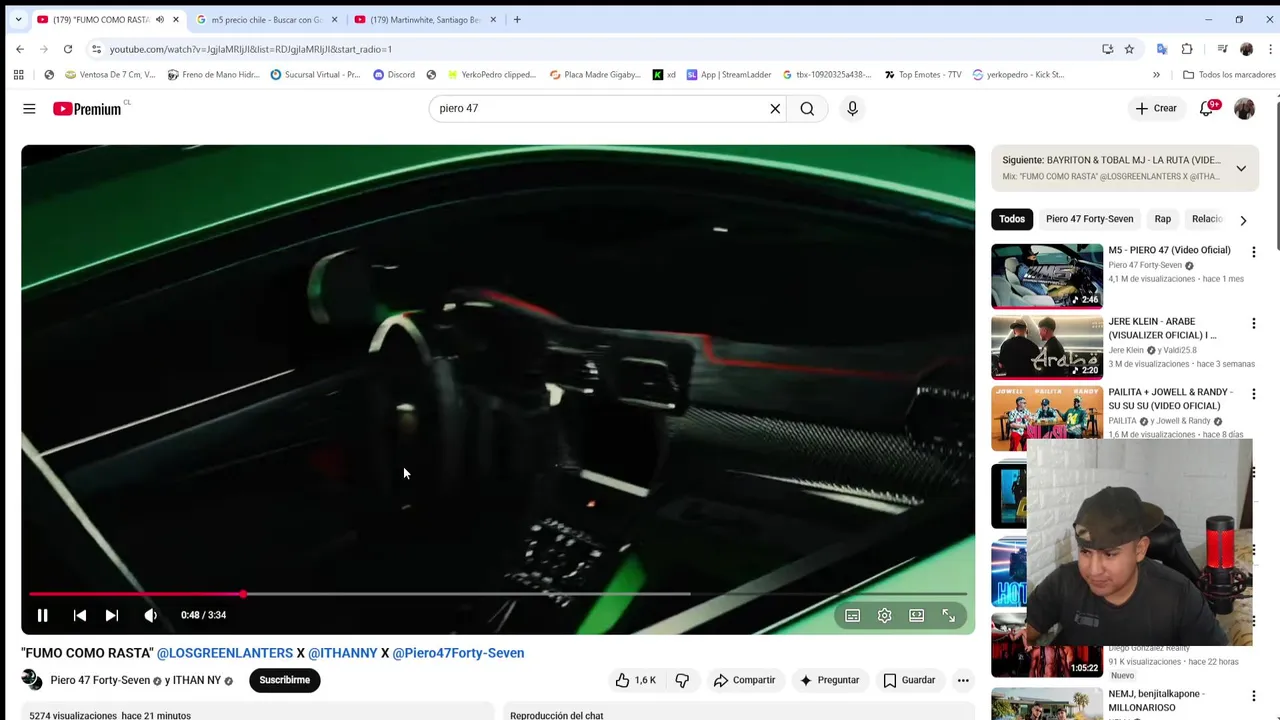Open media control icon in Chrome toolbar
The height and width of the screenshot is (720, 1280).
[x=1222, y=49]
